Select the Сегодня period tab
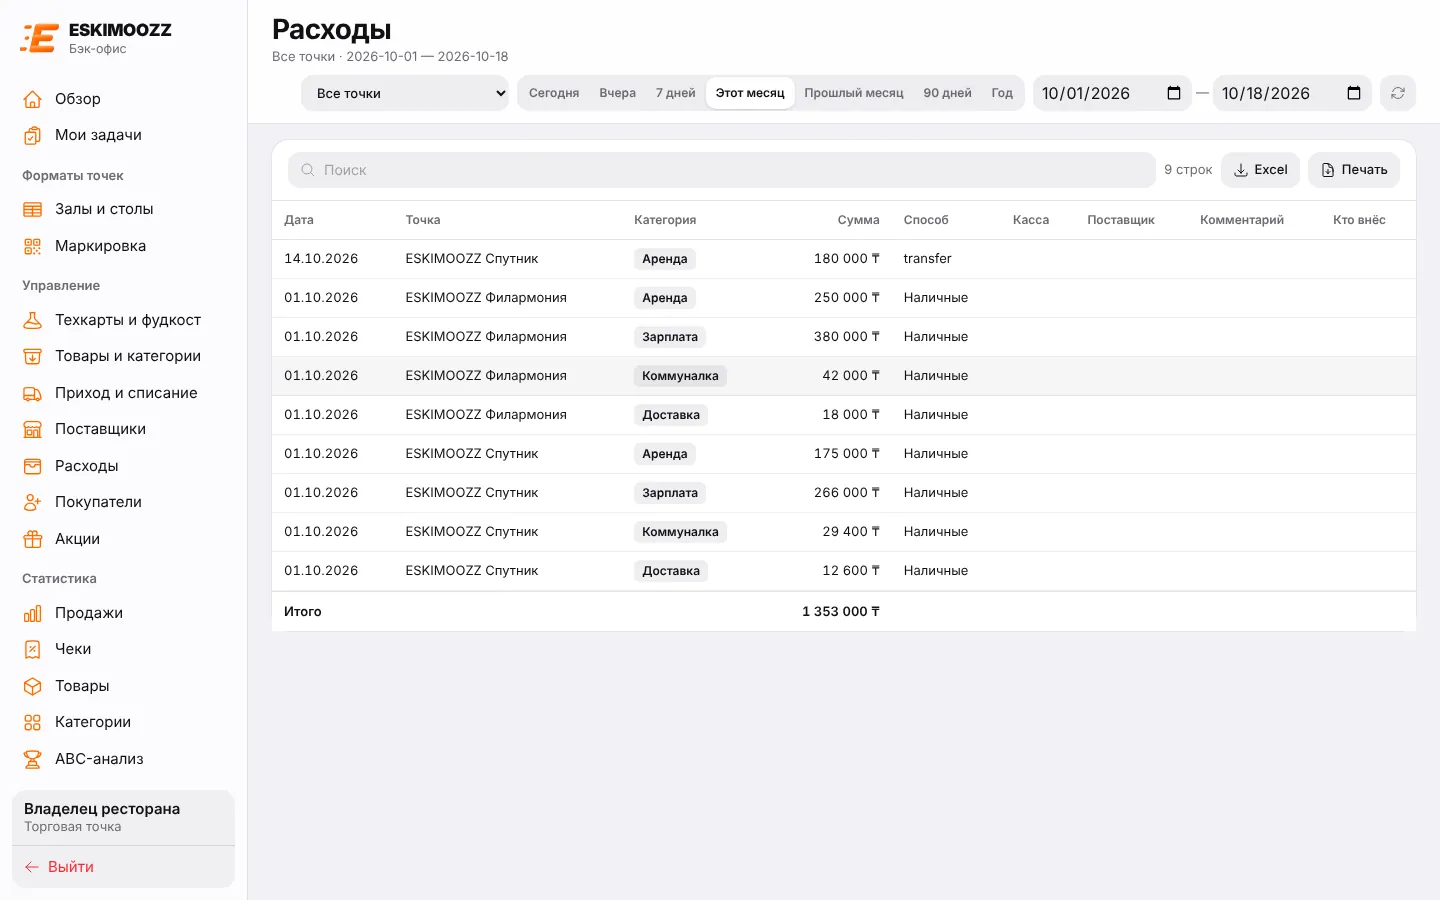Image resolution: width=1440 pixels, height=900 pixels. 554,93
